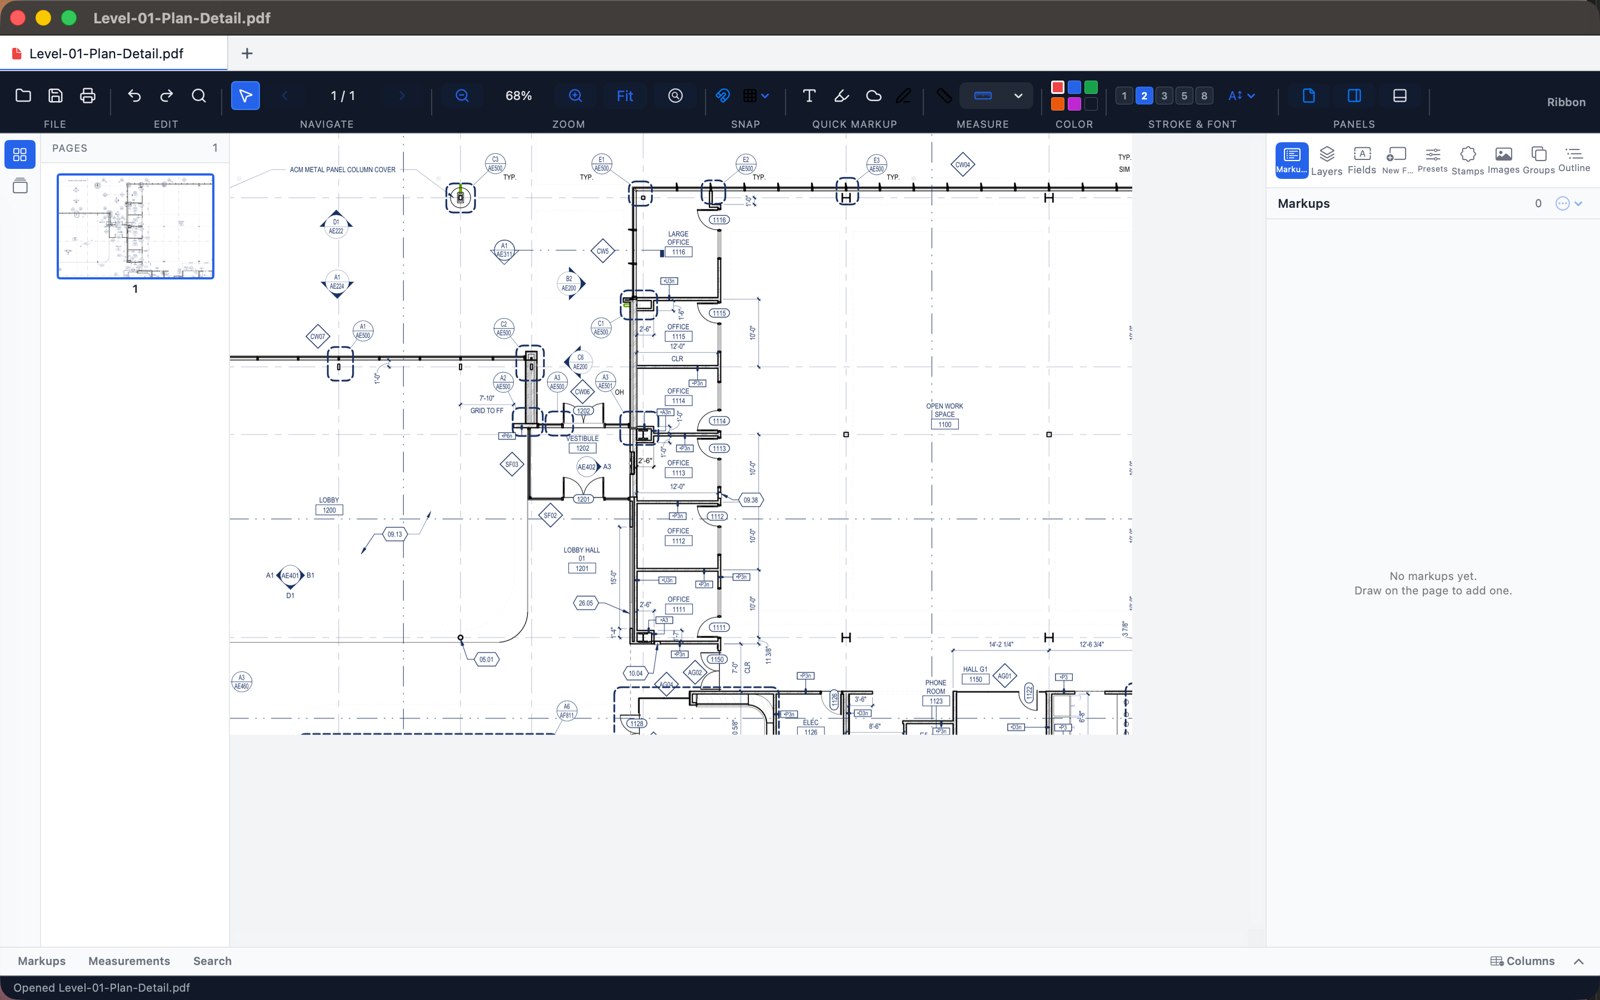This screenshot has height=1000, width=1600.
Task: Click the page number field 1 / 1
Action: point(343,96)
